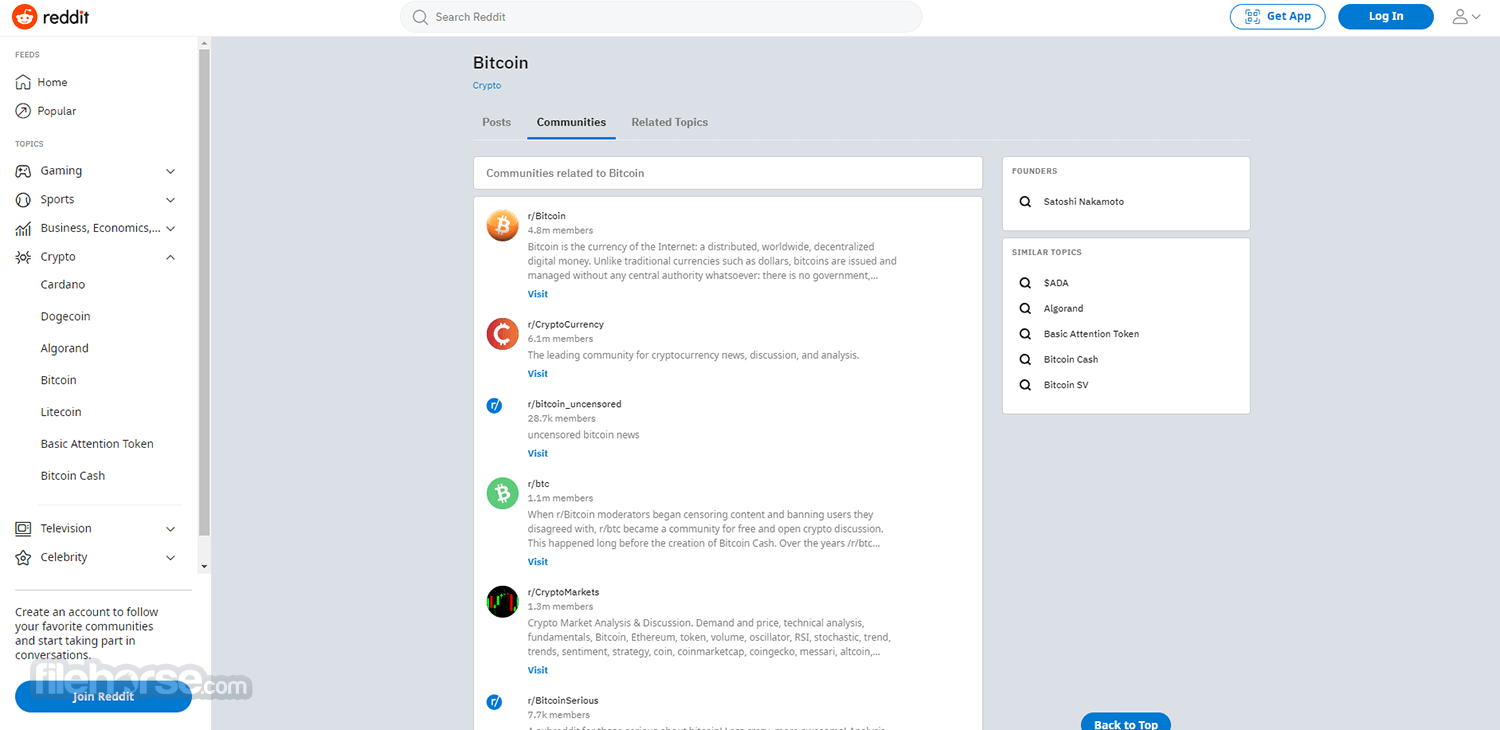Image resolution: width=1500 pixels, height=730 pixels.
Task: Click the Celebrity star icon
Action: 23,557
